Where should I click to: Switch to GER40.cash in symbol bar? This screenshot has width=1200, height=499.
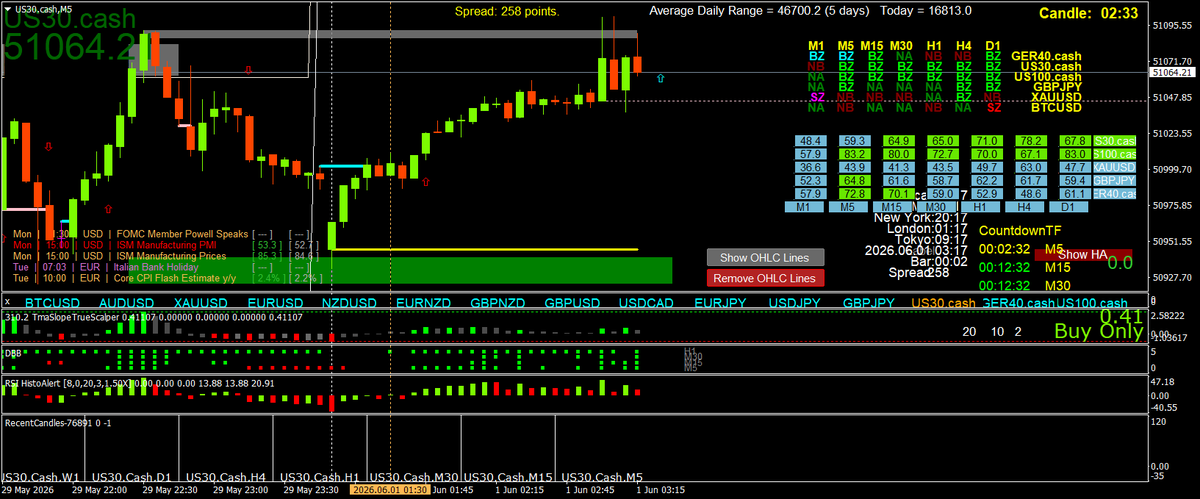pyautogui.click(x=1018, y=302)
